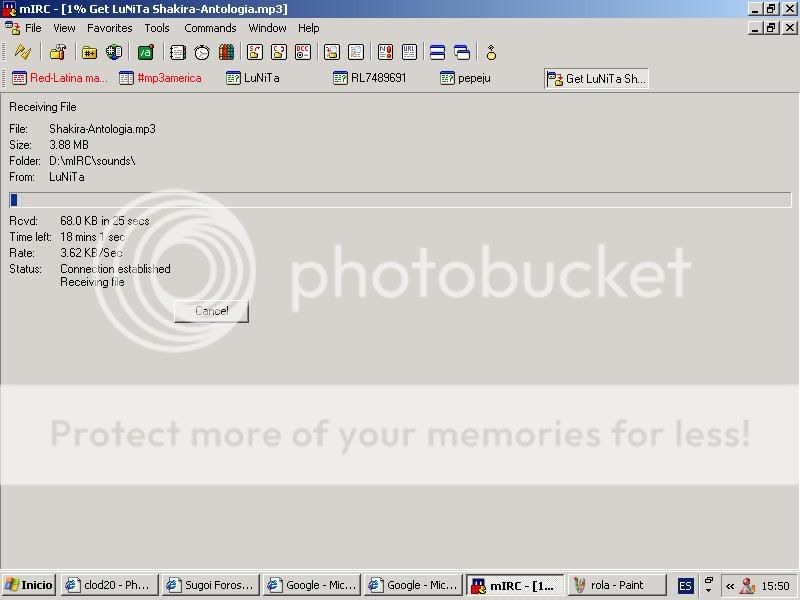The height and width of the screenshot is (600, 800).
Task: Open the DCC Options icon
Action: tap(303, 52)
